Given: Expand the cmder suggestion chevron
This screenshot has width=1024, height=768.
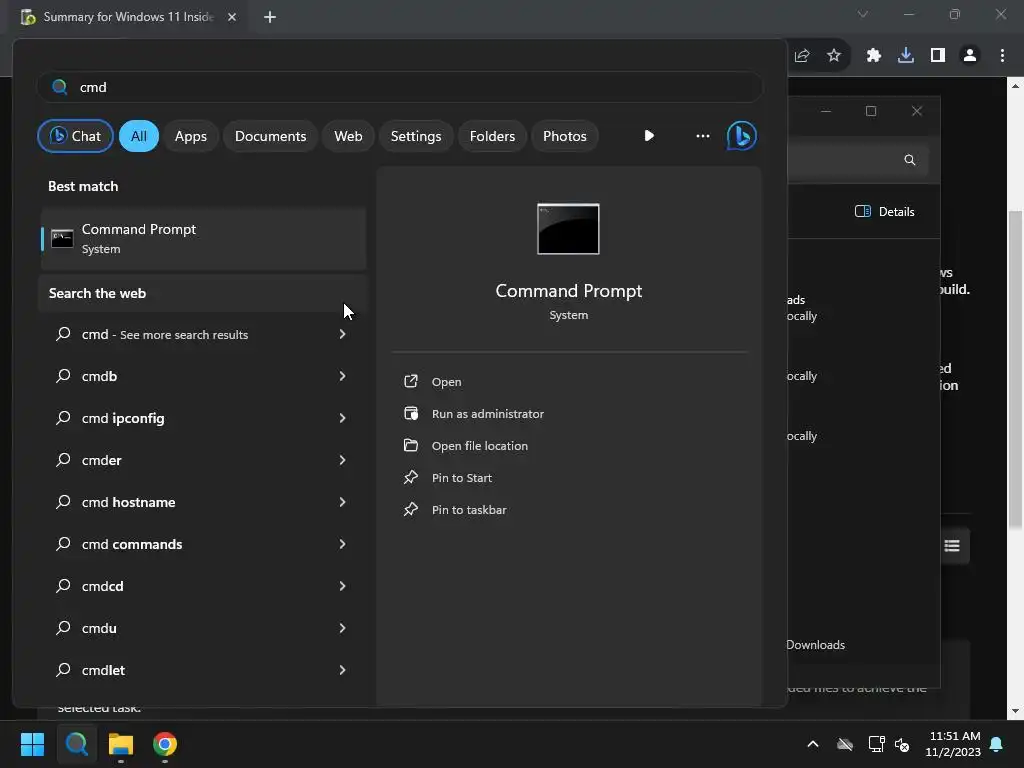Looking at the screenshot, I should pyautogui.click(x=342, y=460).
